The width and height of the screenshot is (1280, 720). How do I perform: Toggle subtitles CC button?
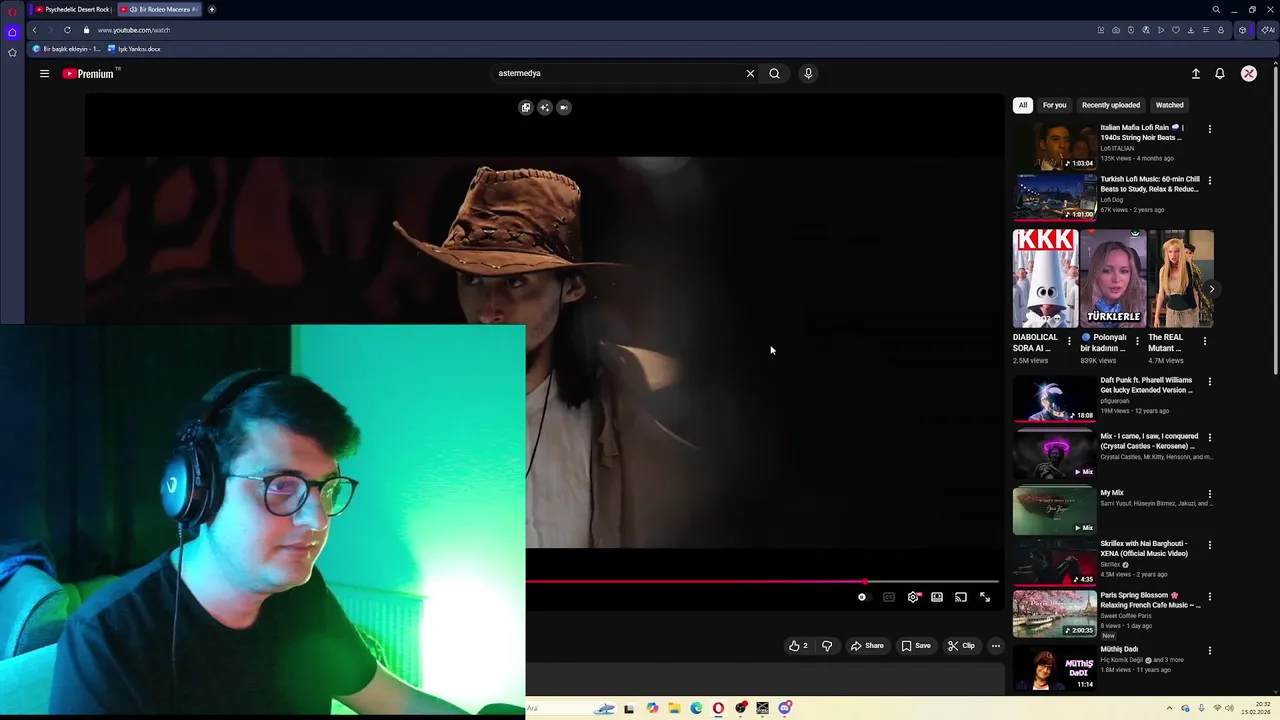point(889,597)
